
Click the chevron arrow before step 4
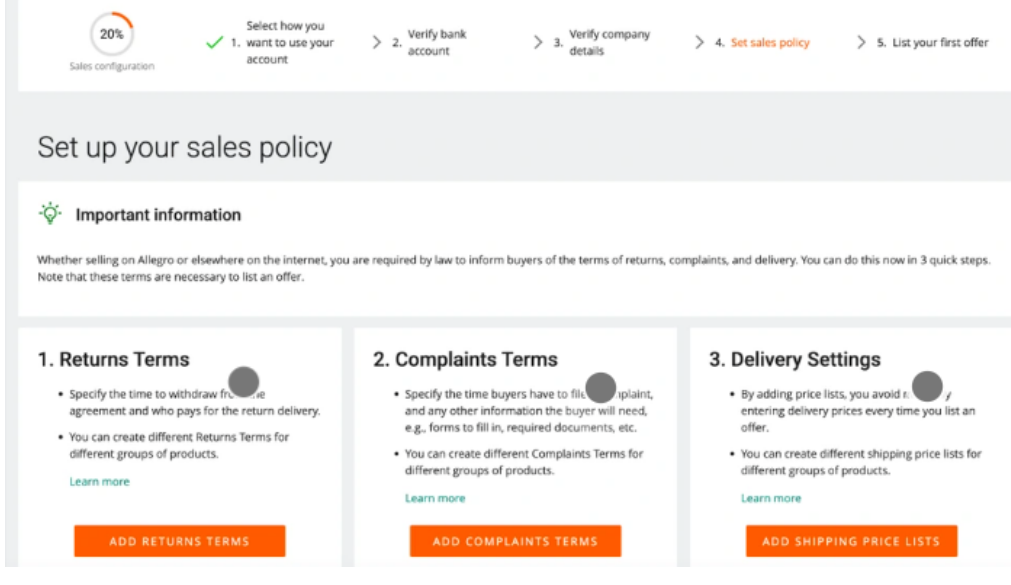pos(699,43)
